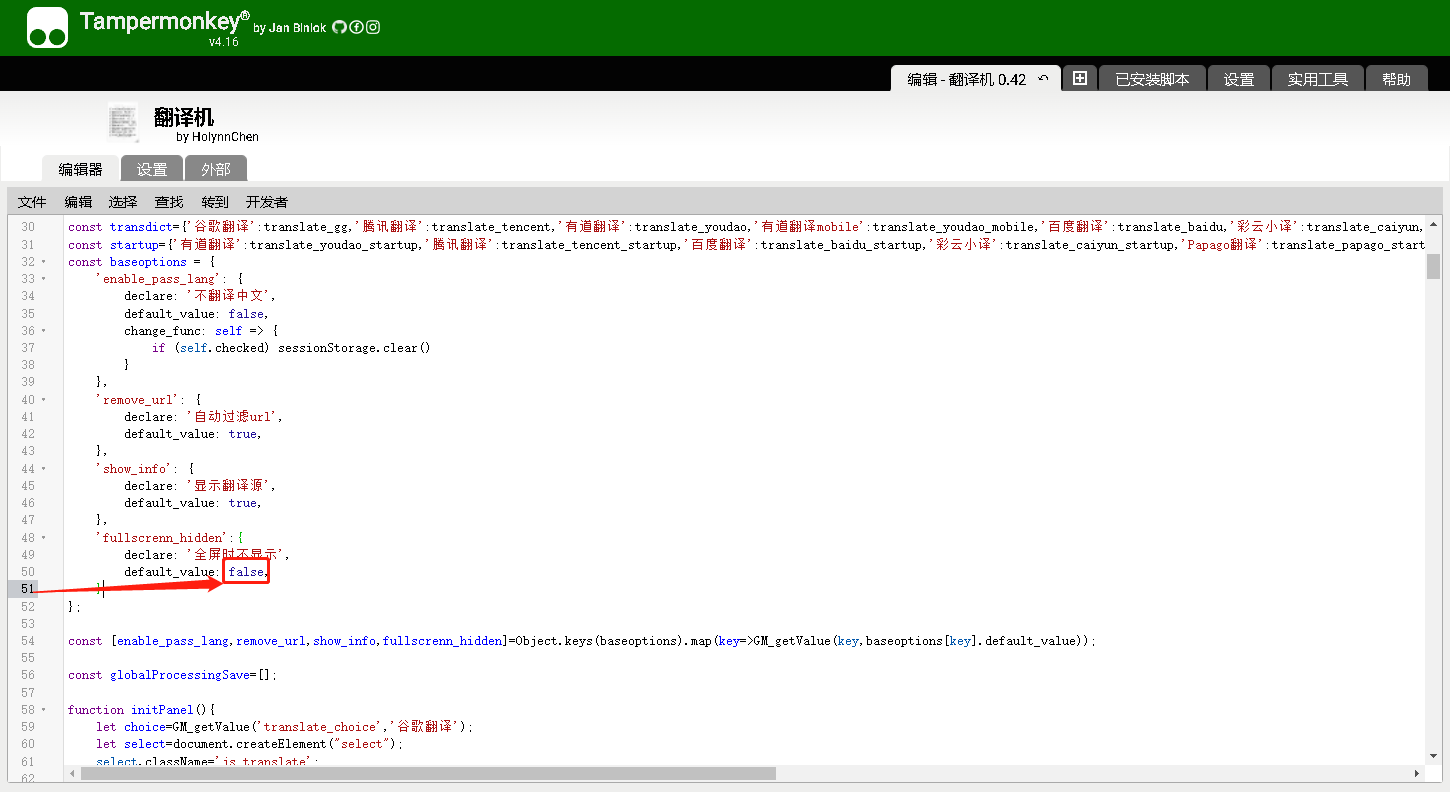This screenshot has height=792, width=1450.
Task: Click 'fullscrenn_hidden' key on line 48
Action: point(163,538)
